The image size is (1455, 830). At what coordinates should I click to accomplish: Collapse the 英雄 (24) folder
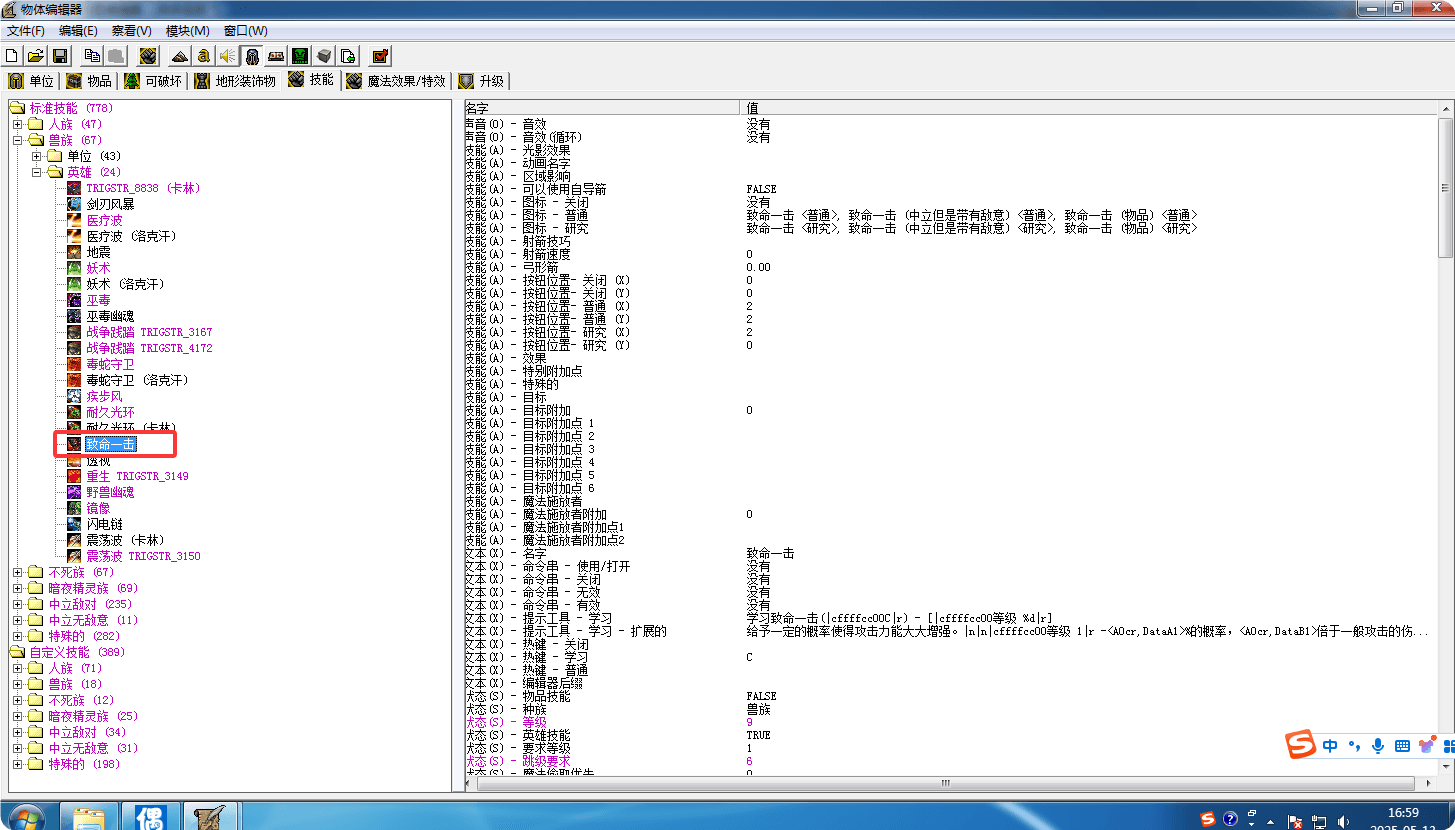(x=38, y=171)
